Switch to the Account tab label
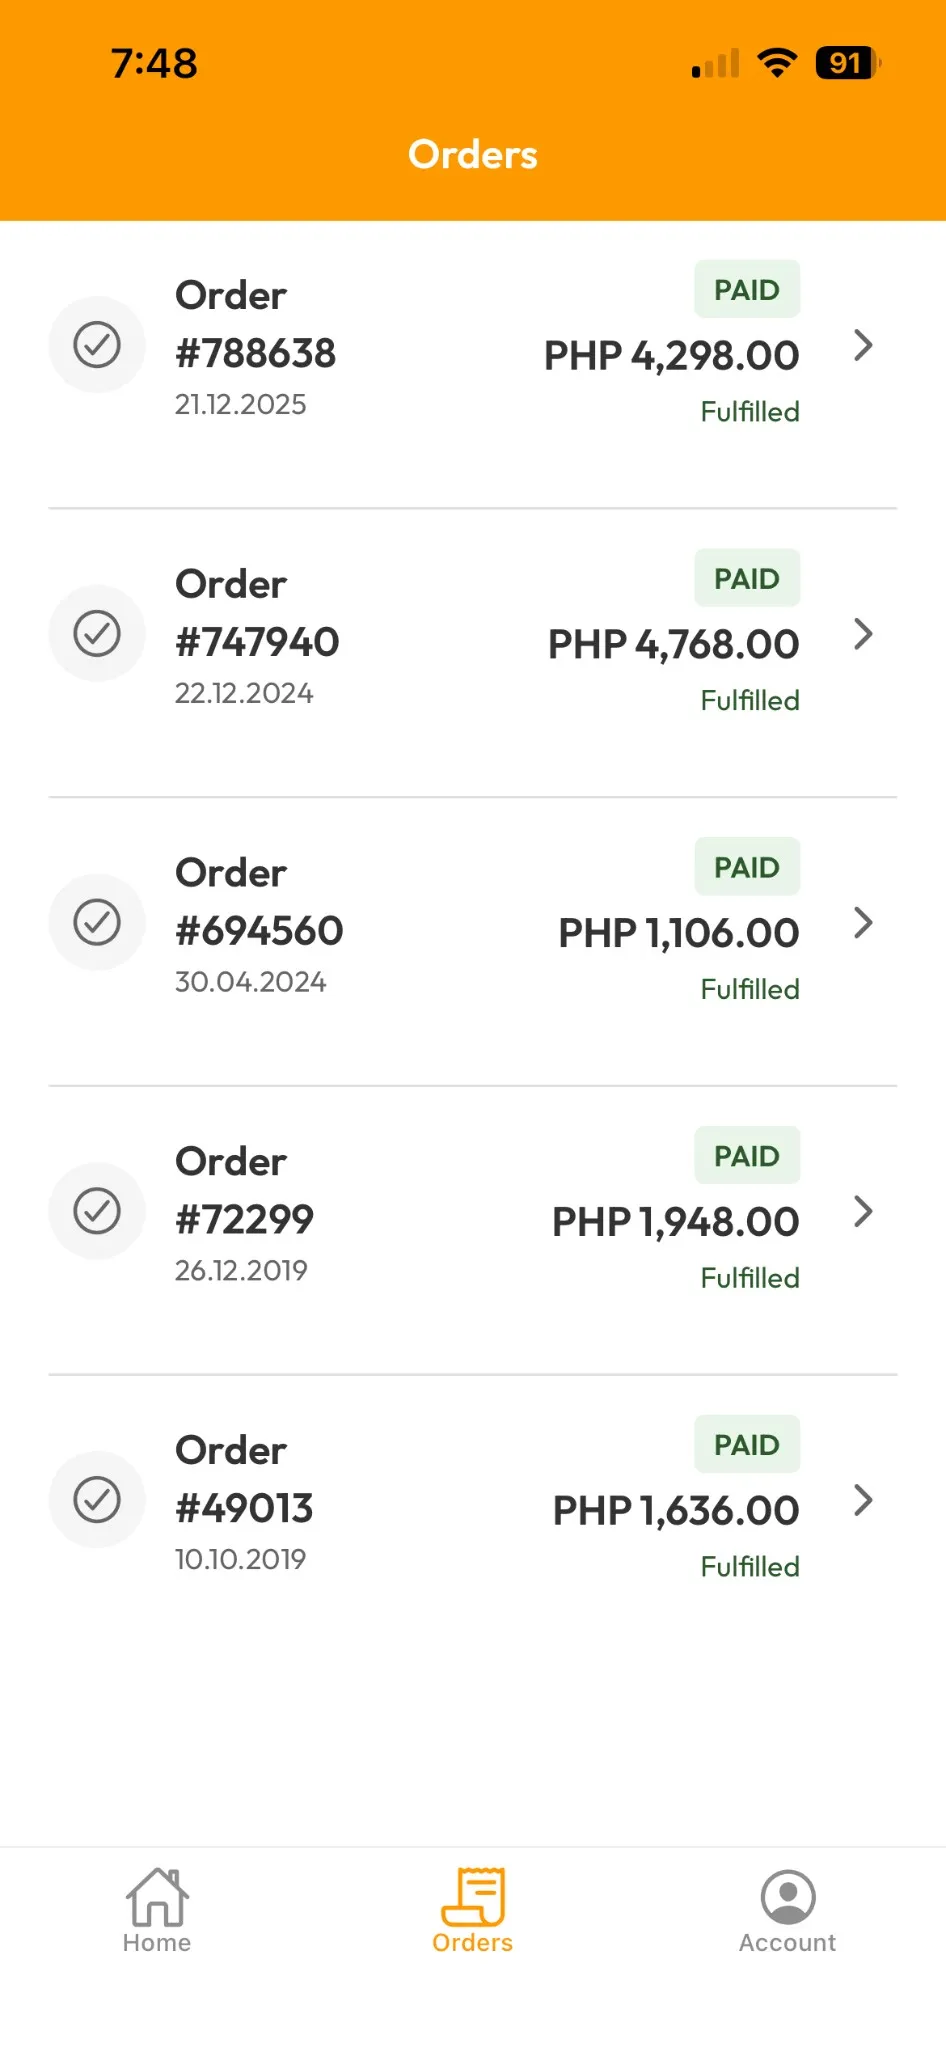This screenshot has width=946, height=2048. click(788, 1943)
